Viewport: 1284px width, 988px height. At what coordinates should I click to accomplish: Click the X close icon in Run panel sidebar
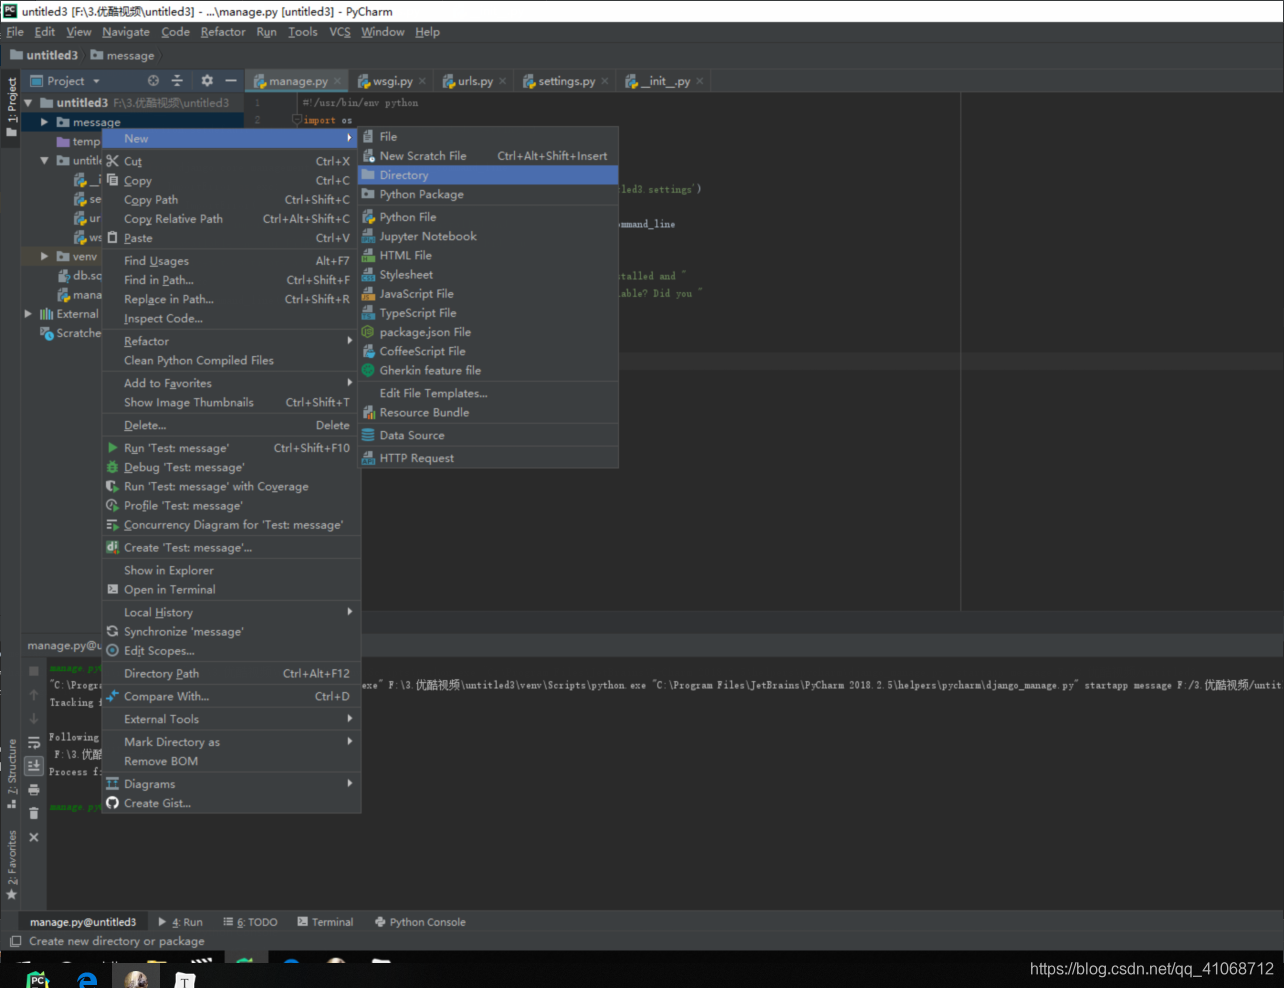tap(34, 837)
